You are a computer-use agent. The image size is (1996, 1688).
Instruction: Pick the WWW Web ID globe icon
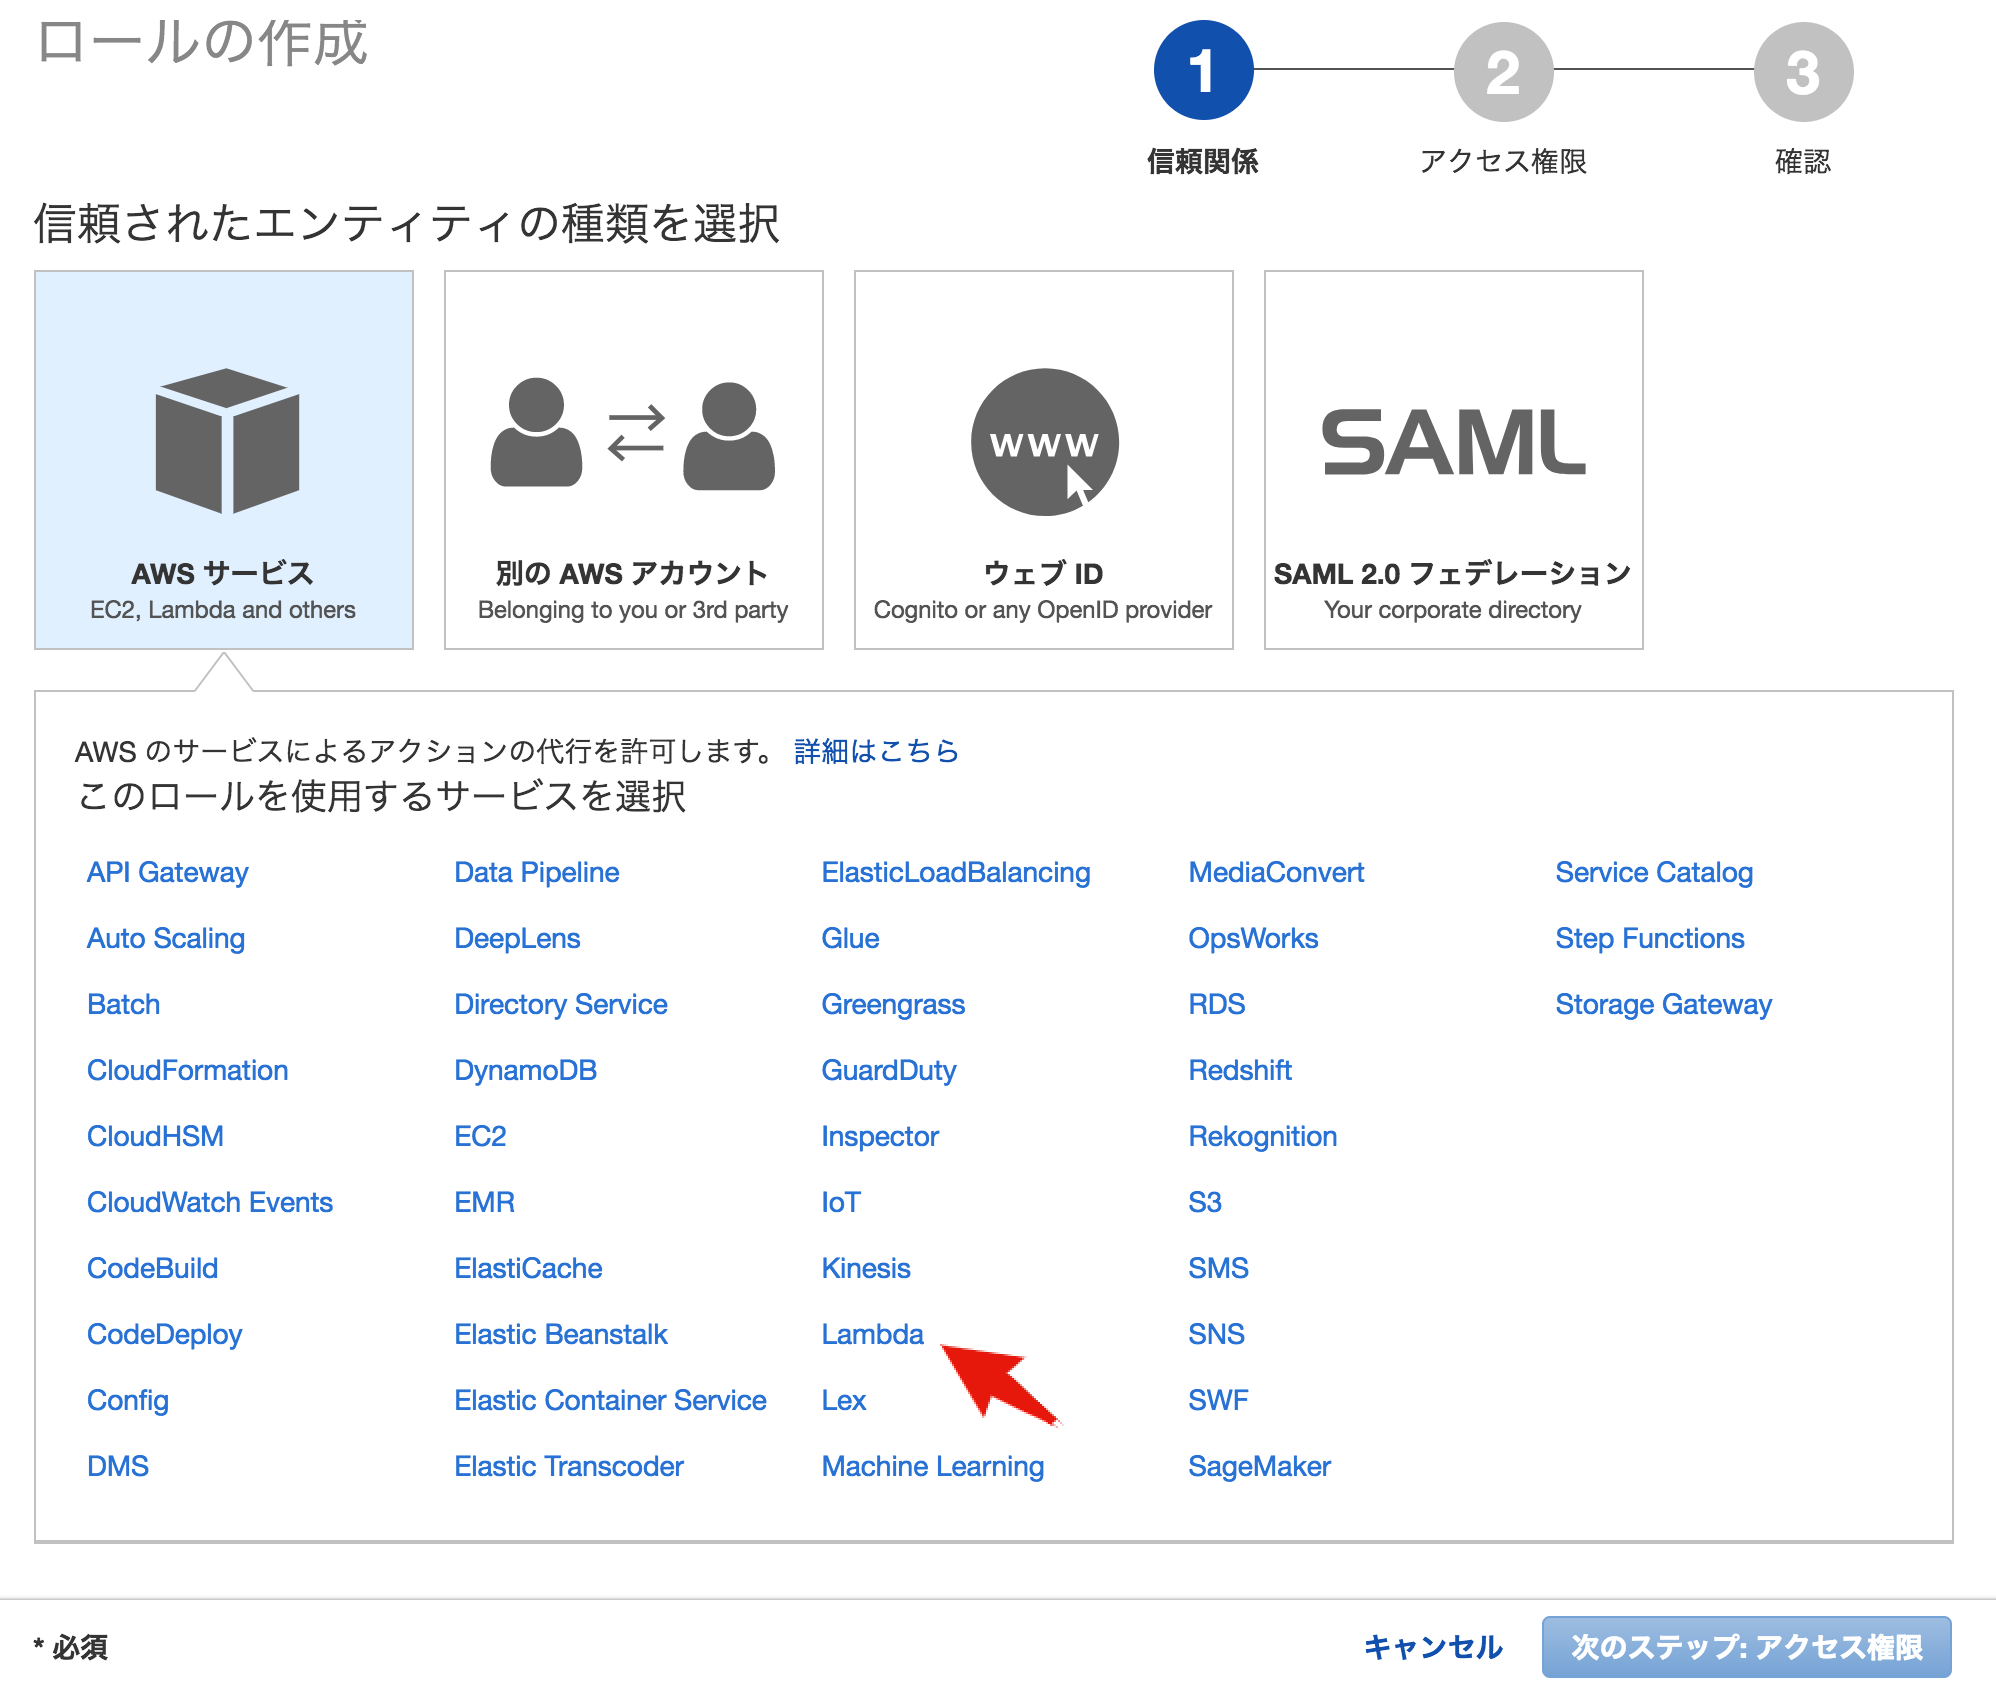1044,442
